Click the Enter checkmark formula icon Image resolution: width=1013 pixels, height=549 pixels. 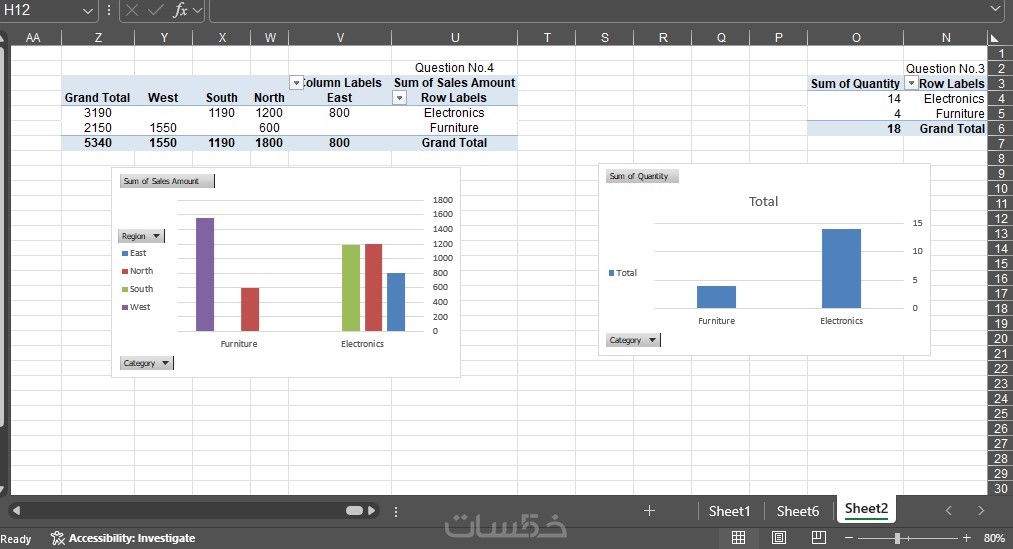(155, 10)
